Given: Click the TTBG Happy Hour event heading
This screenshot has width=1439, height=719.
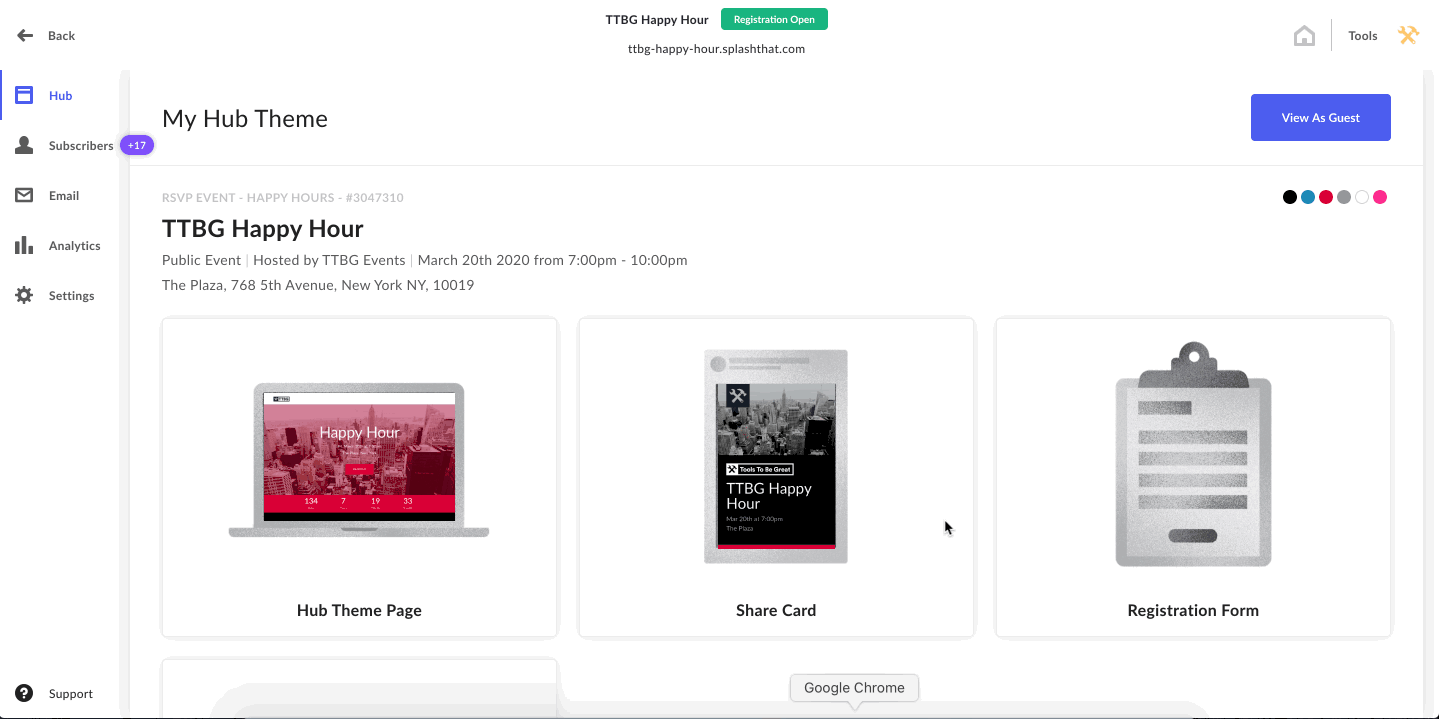Looking at the screenshot, I should pyautogui.click(x=263, y=229).
